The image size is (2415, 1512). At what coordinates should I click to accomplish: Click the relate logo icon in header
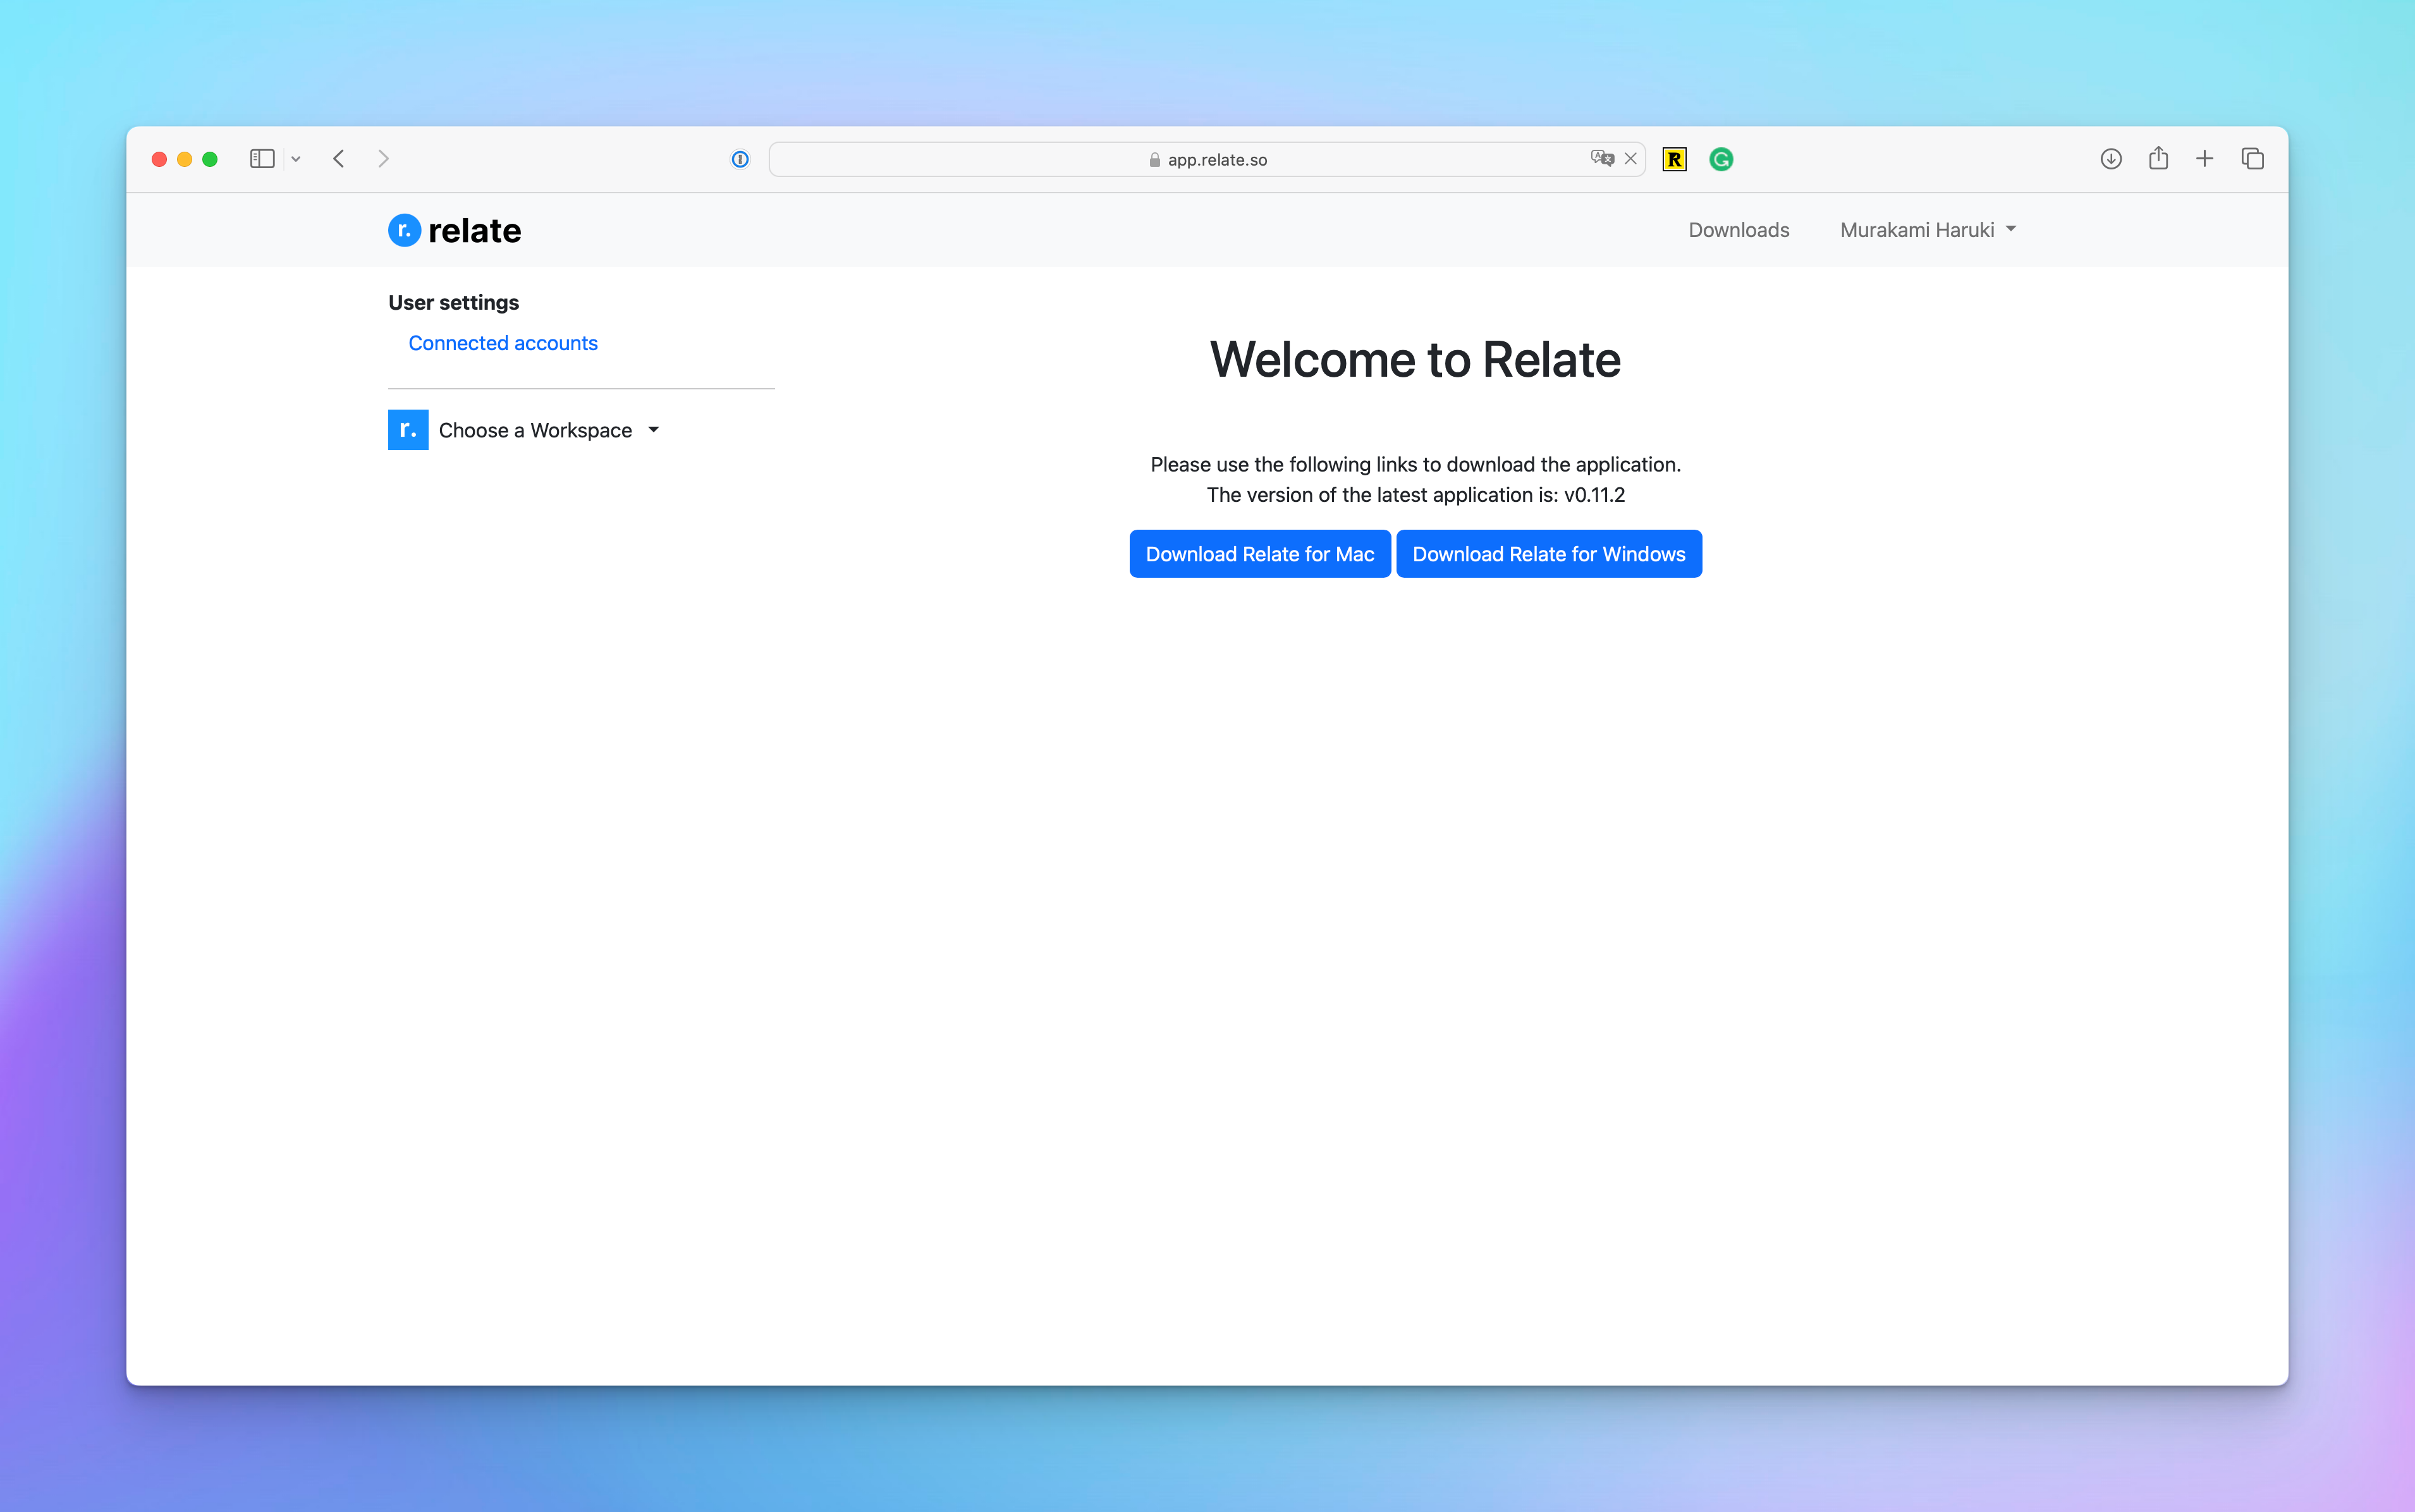click(x=404, y=230)
